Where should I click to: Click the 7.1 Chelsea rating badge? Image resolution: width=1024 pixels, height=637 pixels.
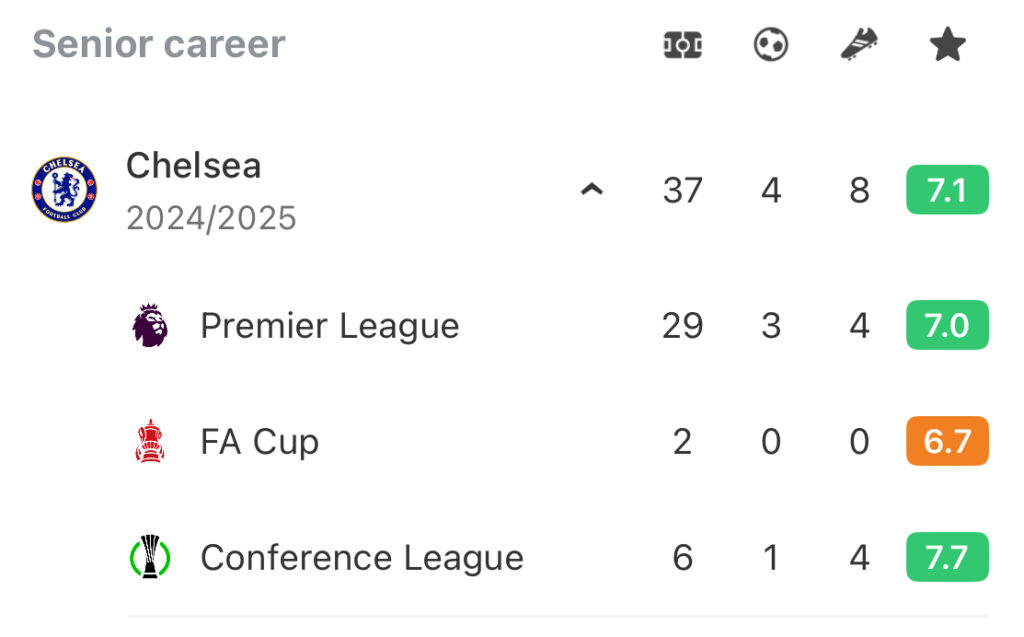tap(947, 189)
